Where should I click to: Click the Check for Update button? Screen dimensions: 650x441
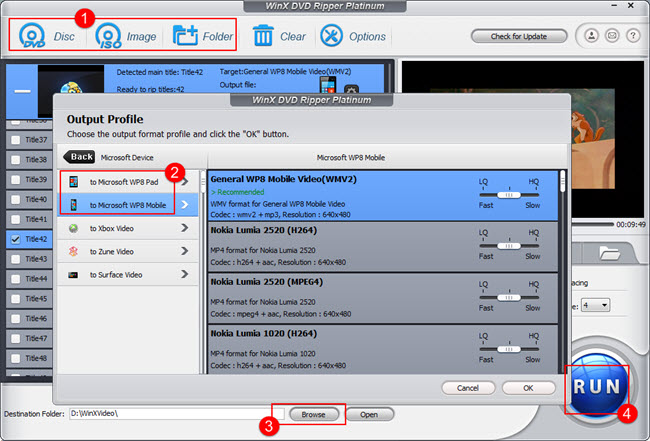tap(519, 36)
